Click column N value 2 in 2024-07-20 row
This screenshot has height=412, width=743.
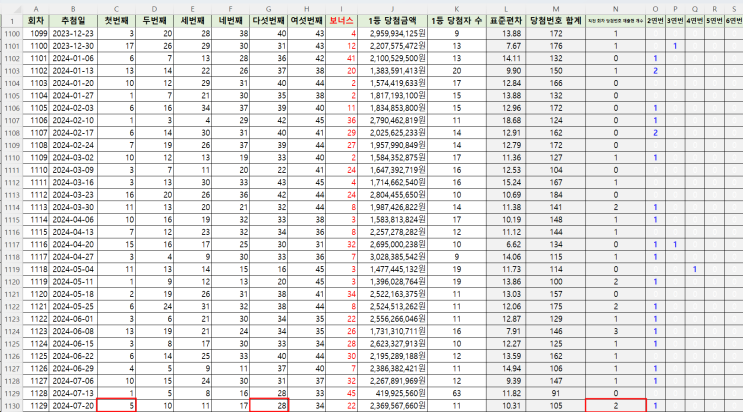click(x=616, y=406)
